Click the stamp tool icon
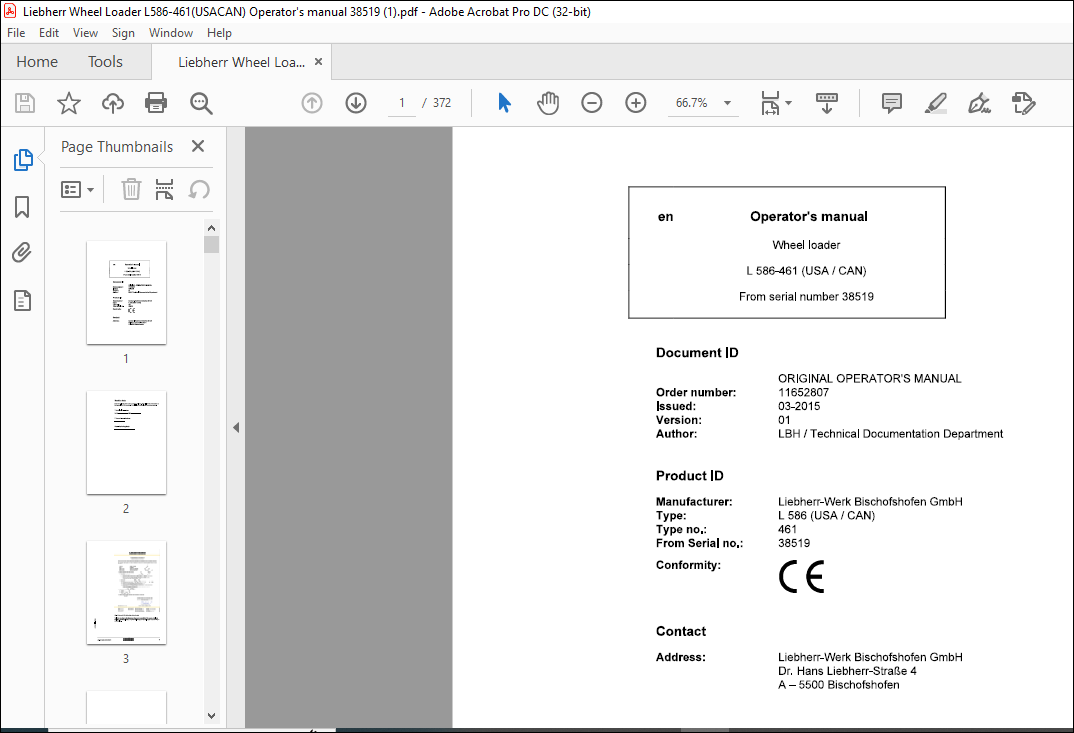 click(x=1023, y=103)
